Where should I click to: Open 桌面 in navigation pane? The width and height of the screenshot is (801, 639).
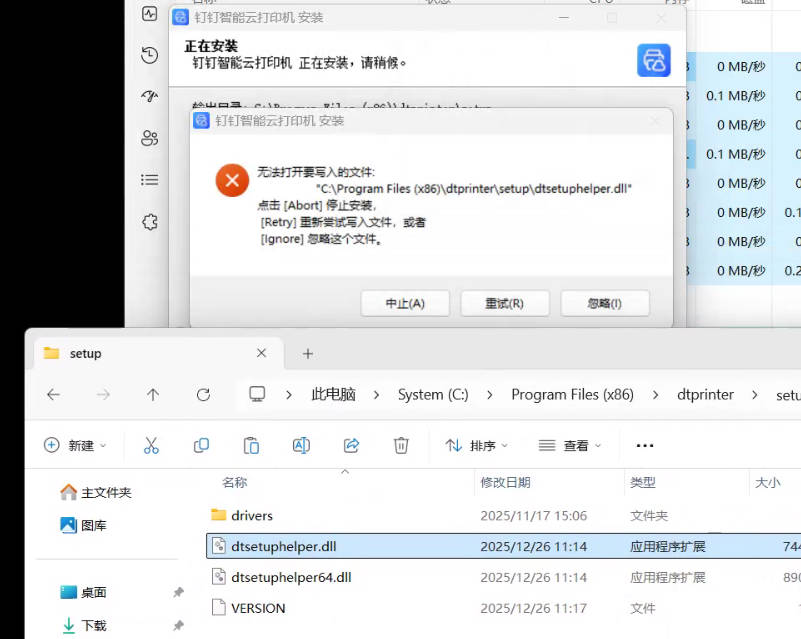(83, 593)
